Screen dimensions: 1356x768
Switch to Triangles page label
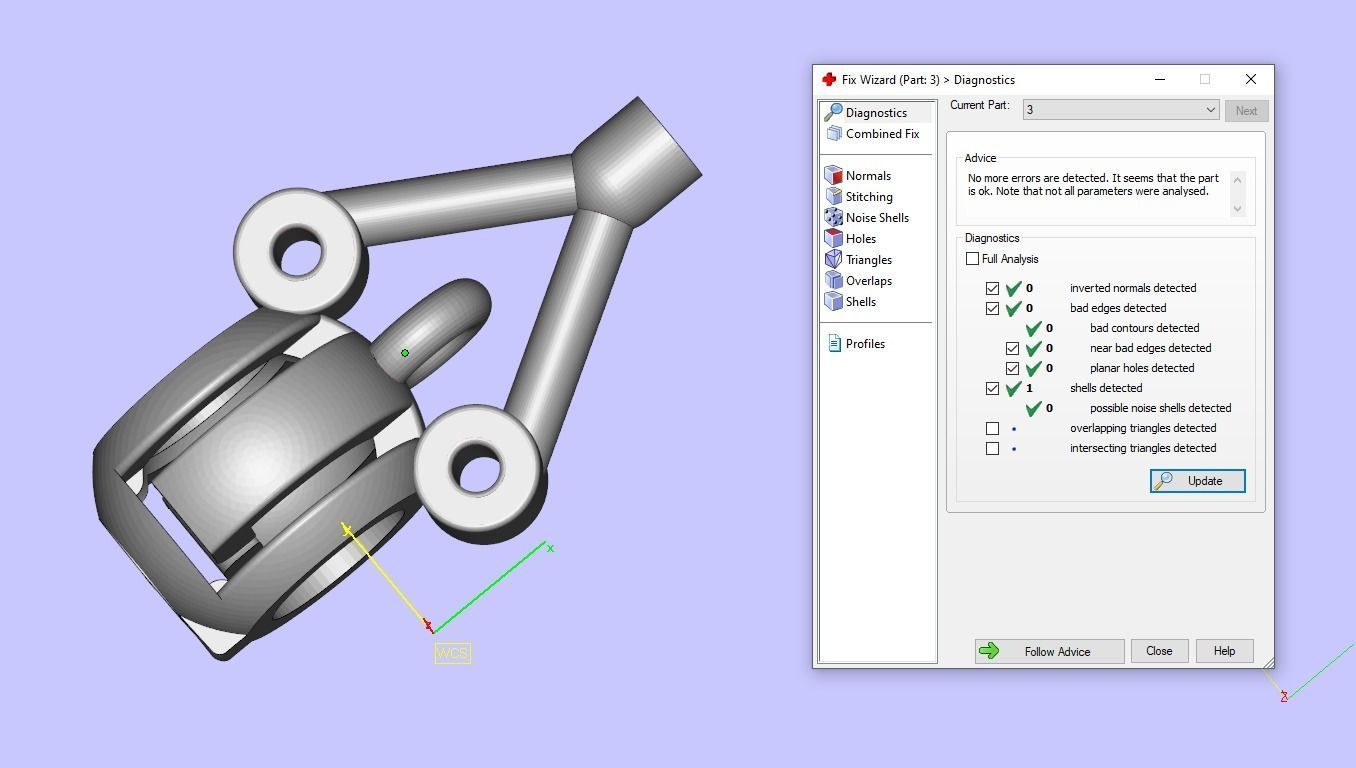point(869,260)
